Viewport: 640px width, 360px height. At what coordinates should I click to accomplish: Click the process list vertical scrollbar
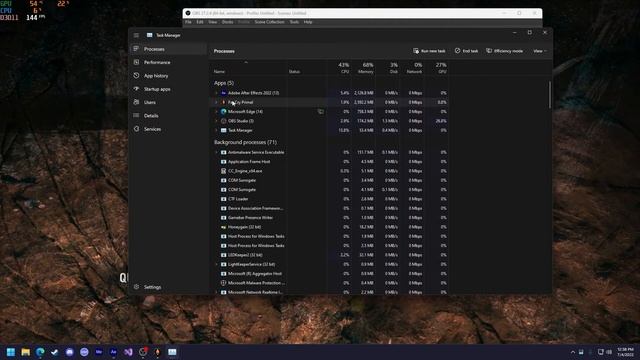click(550, 95)
